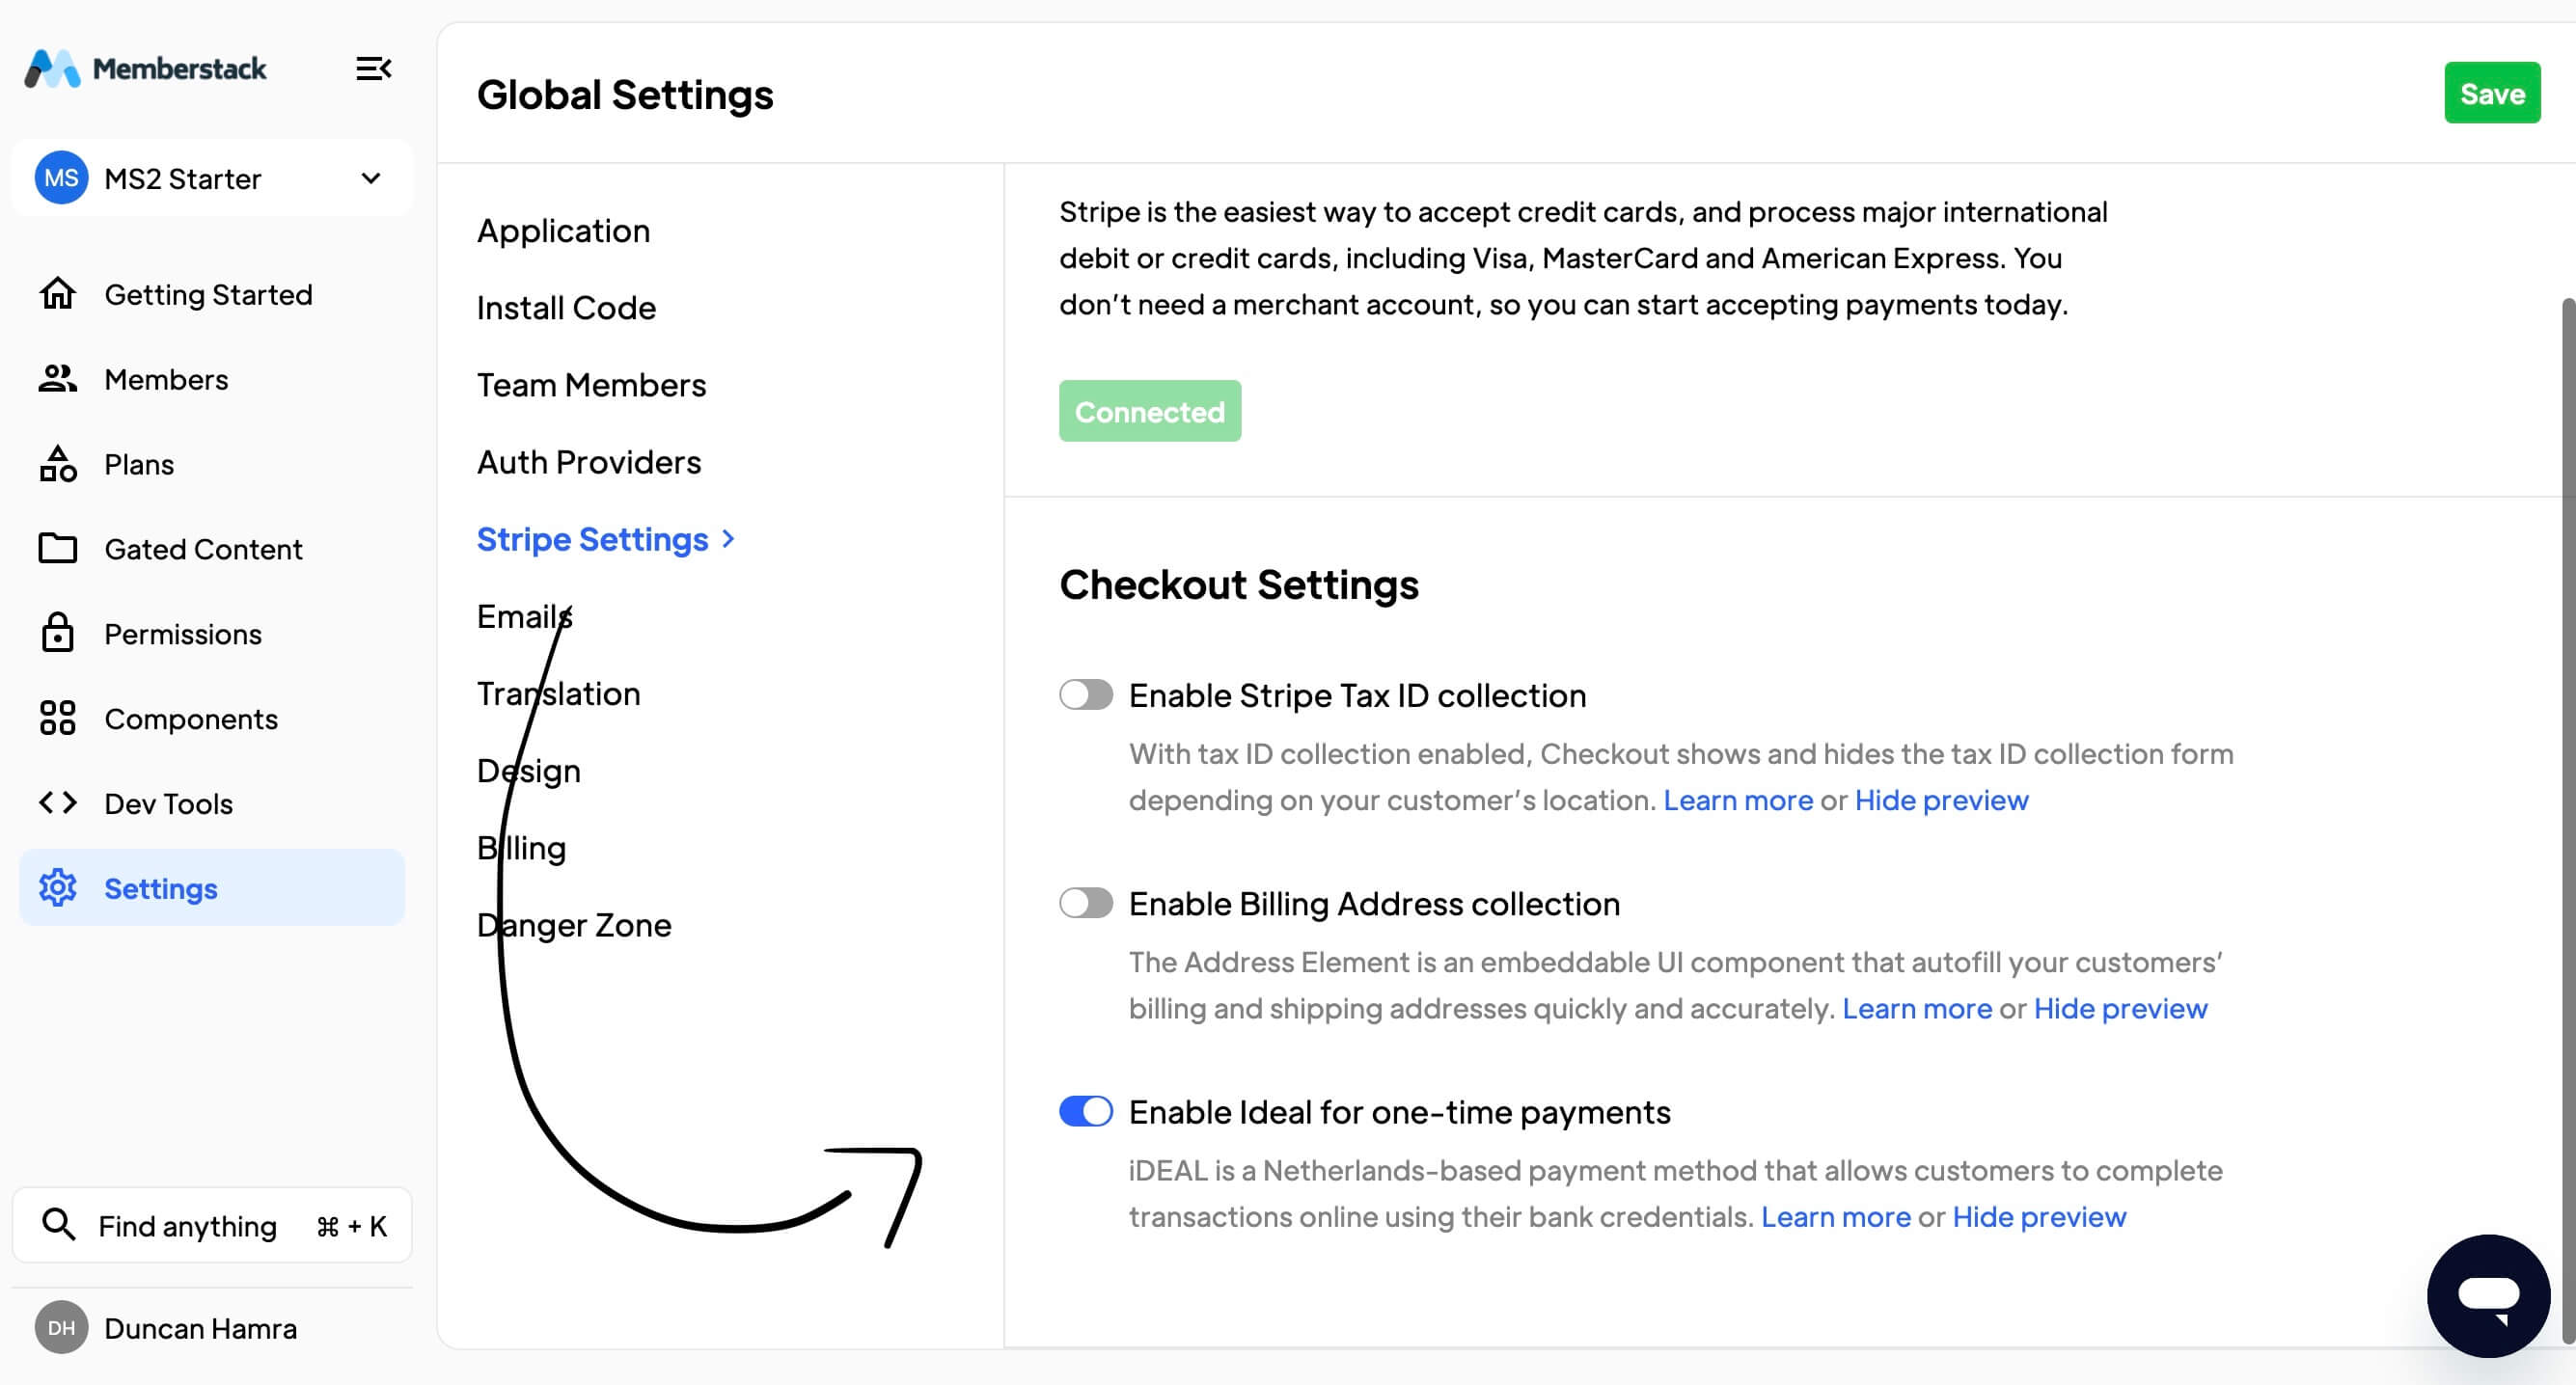Collapse the sidebar with the menu icon

point(373,69)
